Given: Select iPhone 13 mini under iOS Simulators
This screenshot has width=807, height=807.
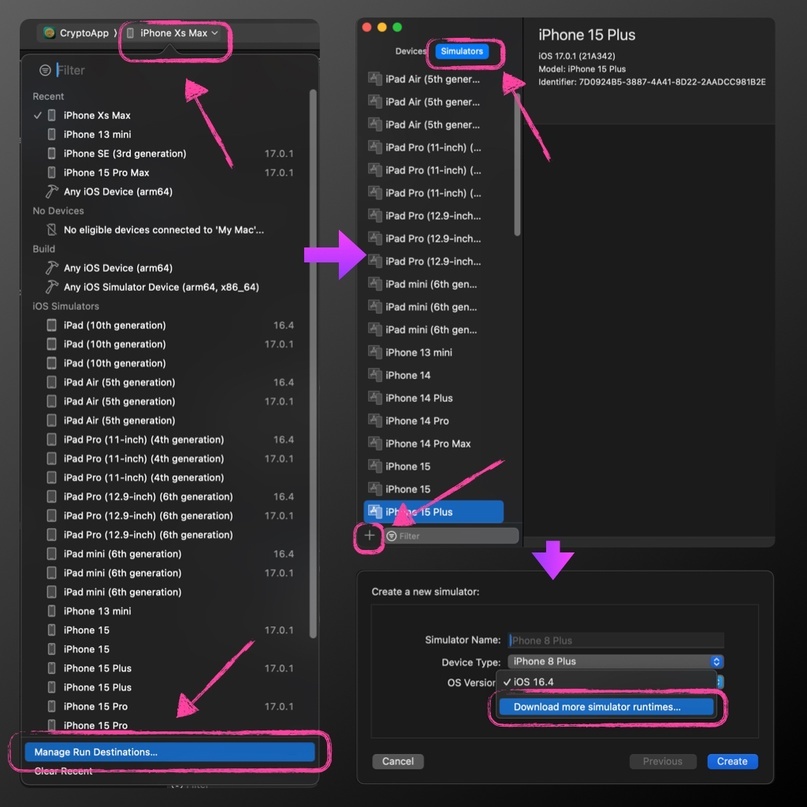Looking at the screenshot, I should click(x=170, y=611).
